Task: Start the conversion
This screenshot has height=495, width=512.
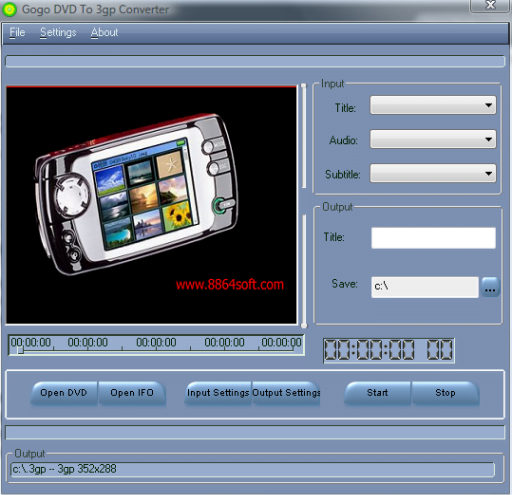Action: click(x=377, y=393)
